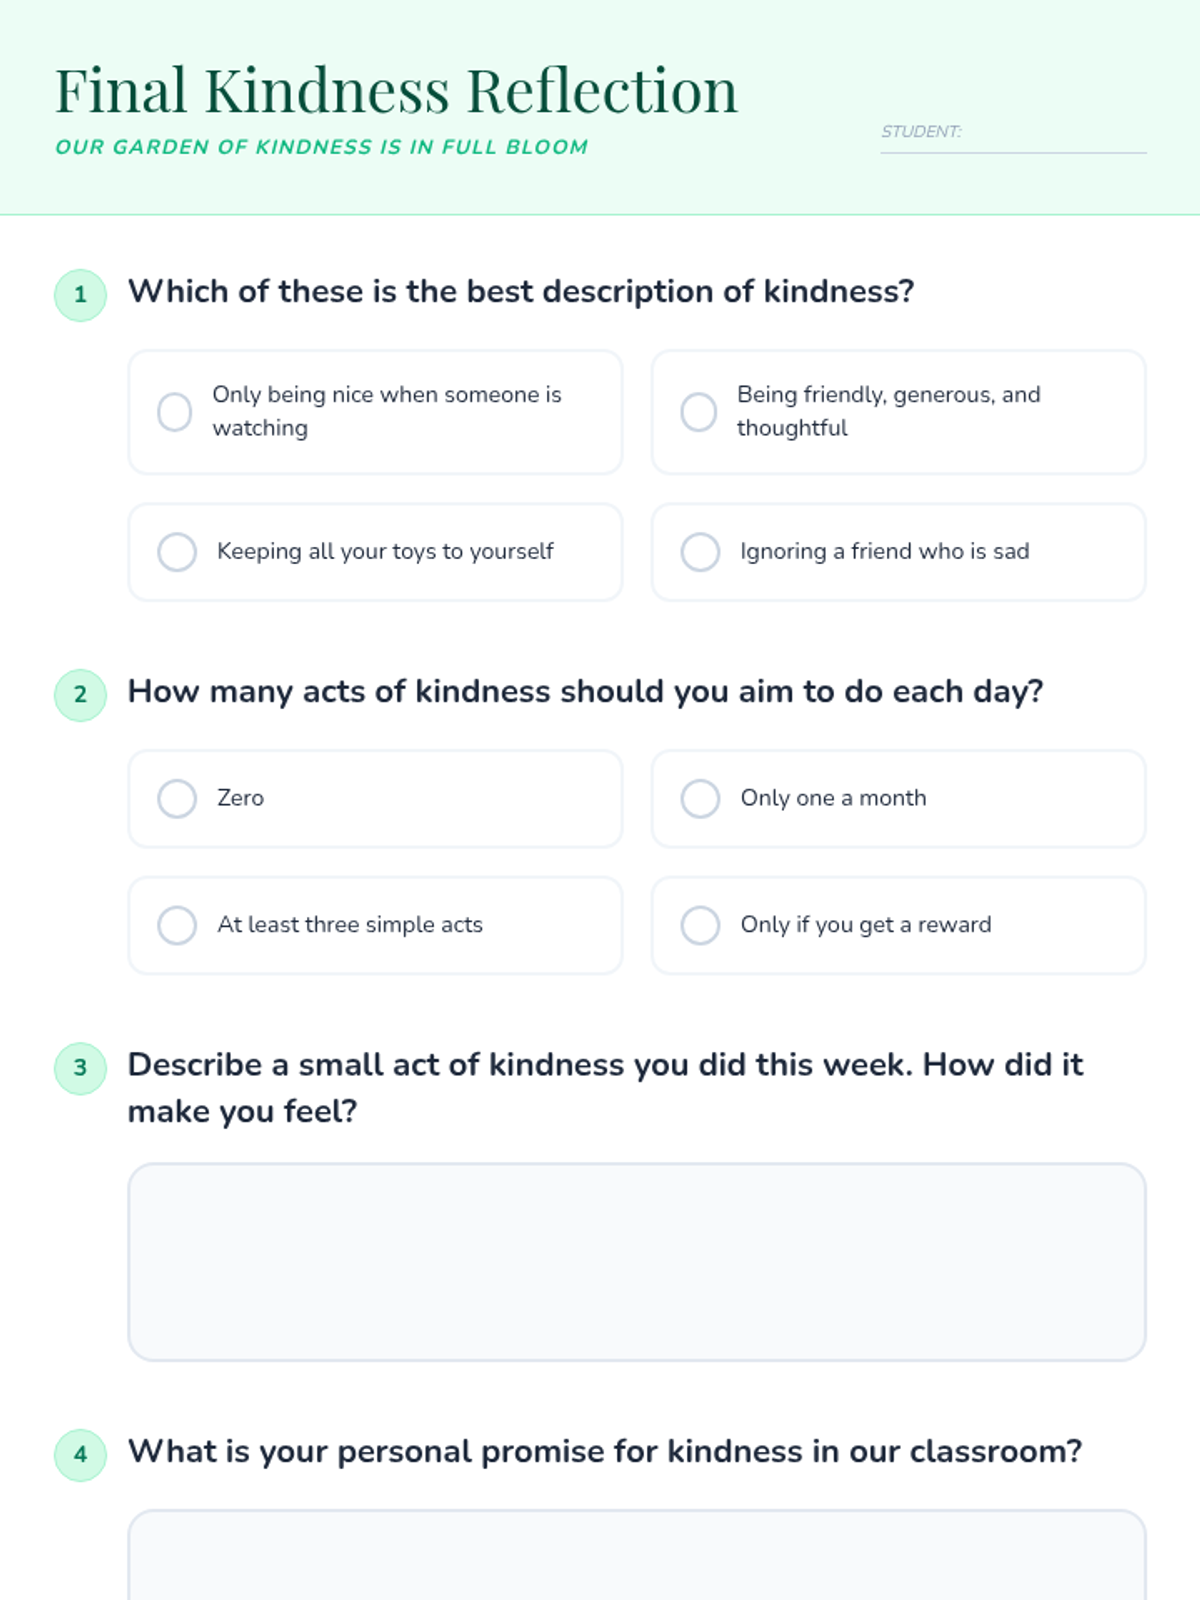
Task: Focus the personal promise text area
Action: (x=637, y=1556)
